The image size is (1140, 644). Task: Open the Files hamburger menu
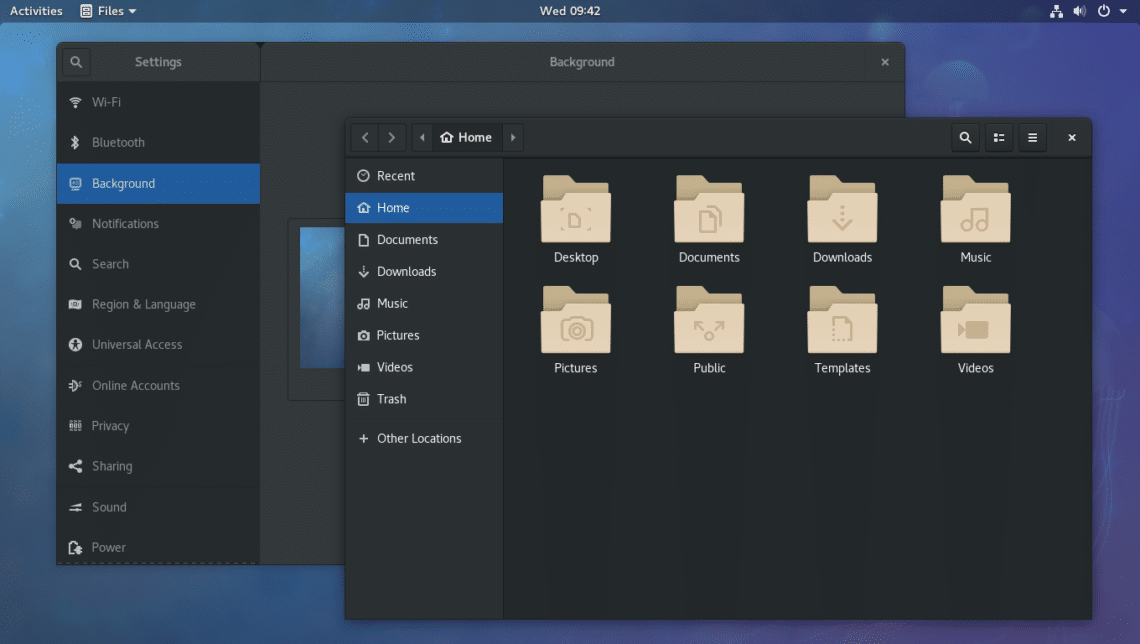pos(1032,137)
